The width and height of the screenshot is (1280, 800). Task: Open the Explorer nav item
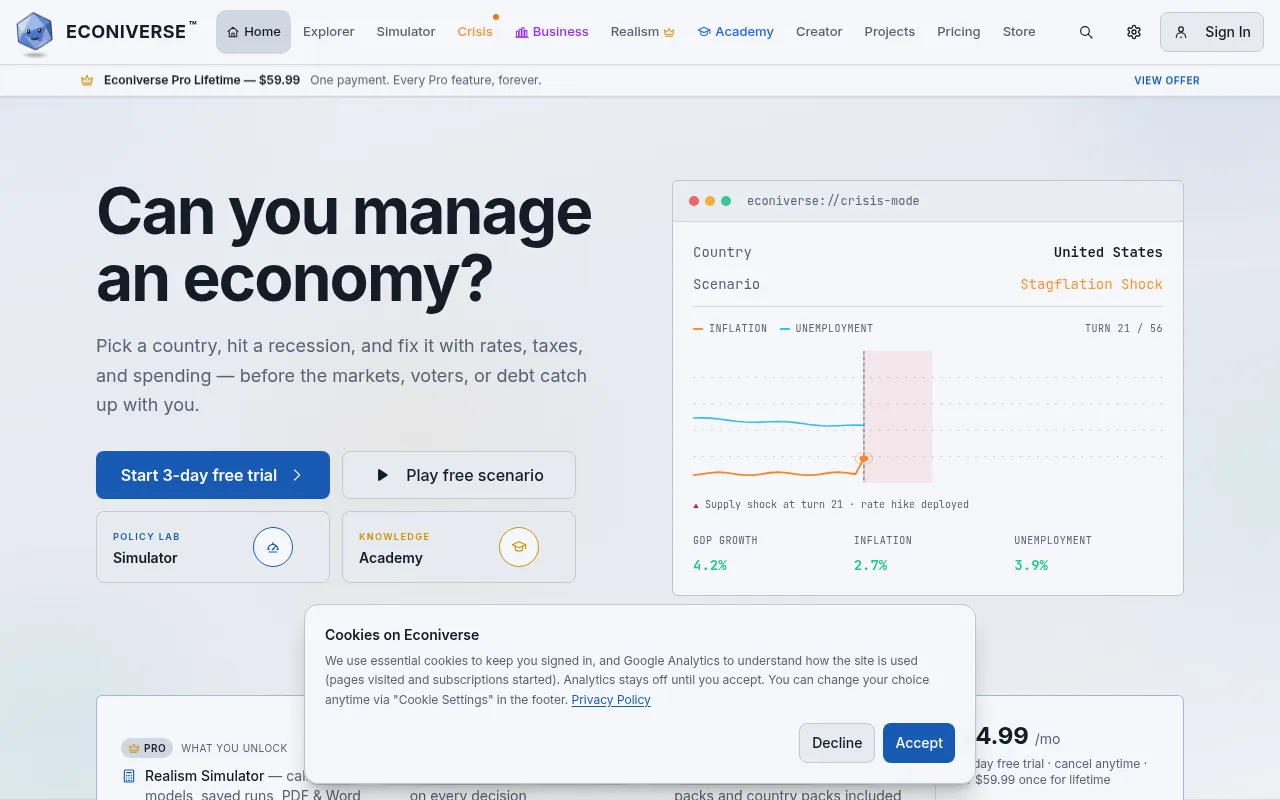[x=329, y=32]
